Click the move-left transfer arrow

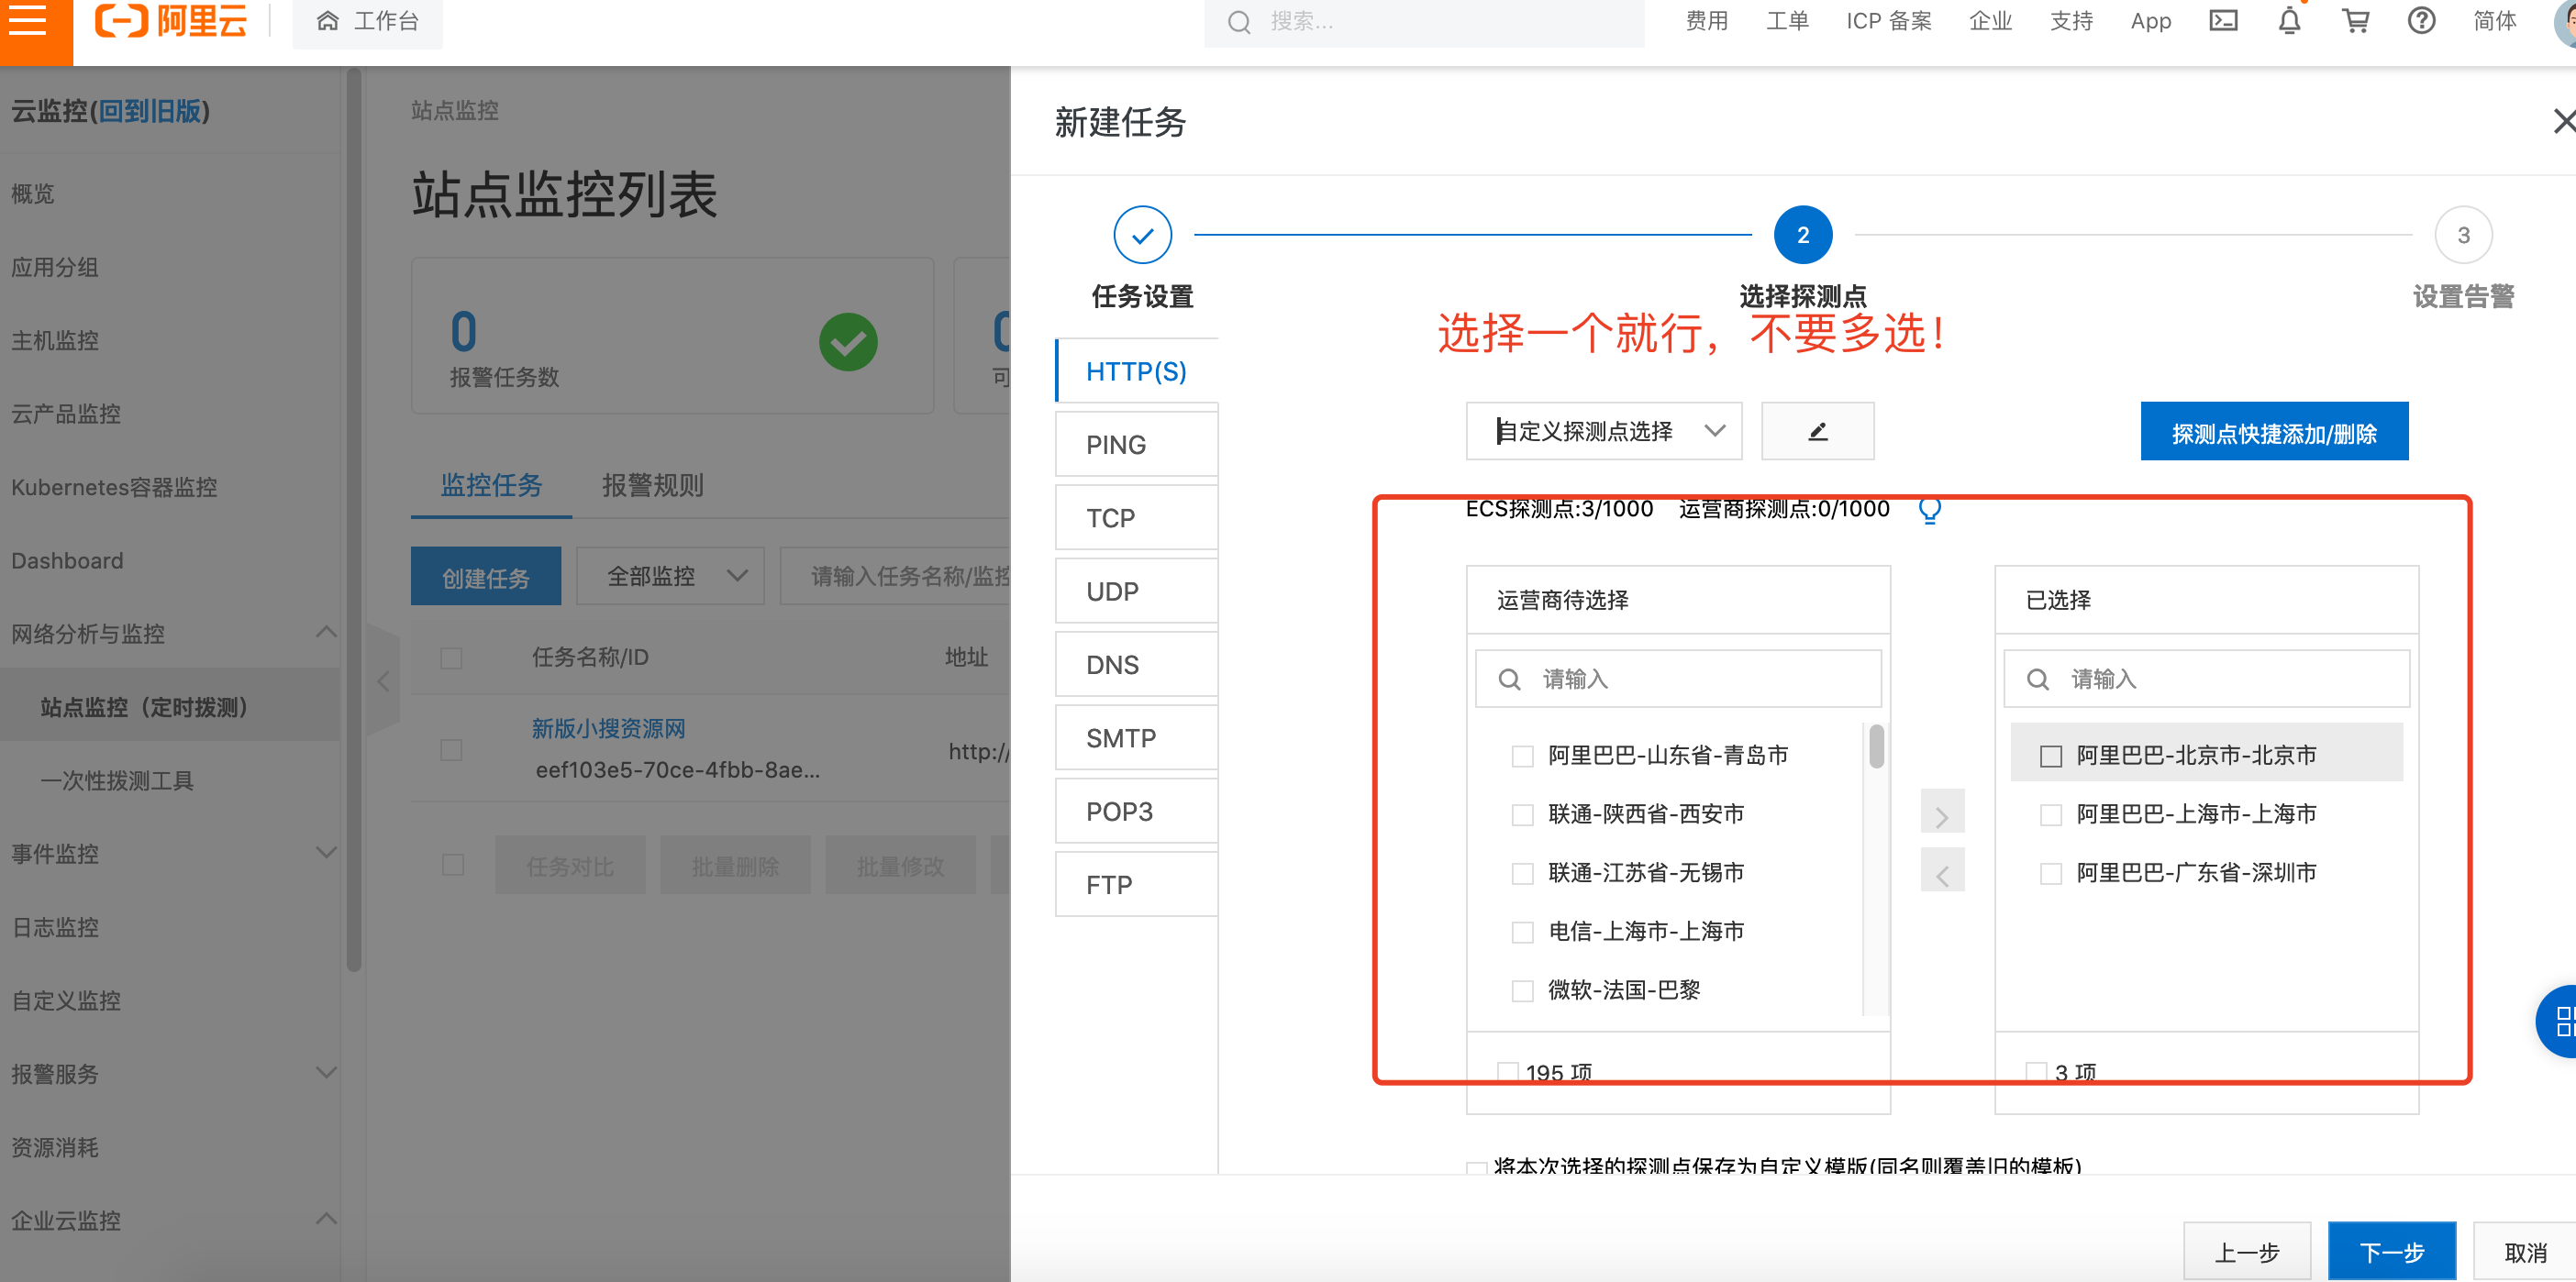[1942, 872]
